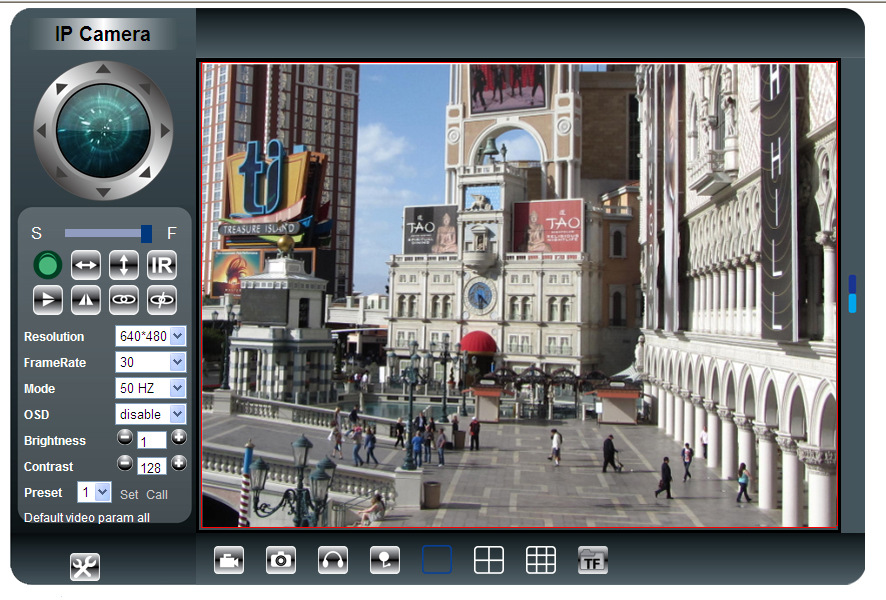Reset with Default video param all
This screenshot has width=886, height=600.
(x=87, y=518)
